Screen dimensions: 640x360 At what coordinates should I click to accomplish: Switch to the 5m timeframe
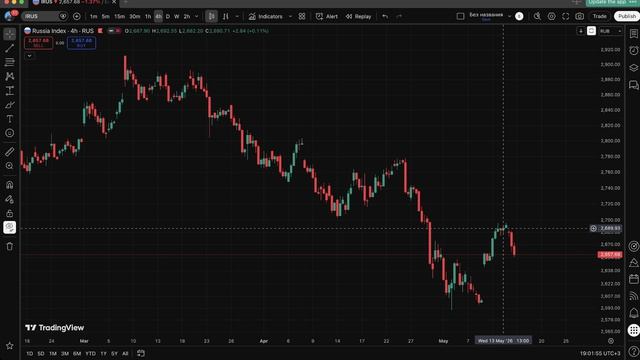106,16
